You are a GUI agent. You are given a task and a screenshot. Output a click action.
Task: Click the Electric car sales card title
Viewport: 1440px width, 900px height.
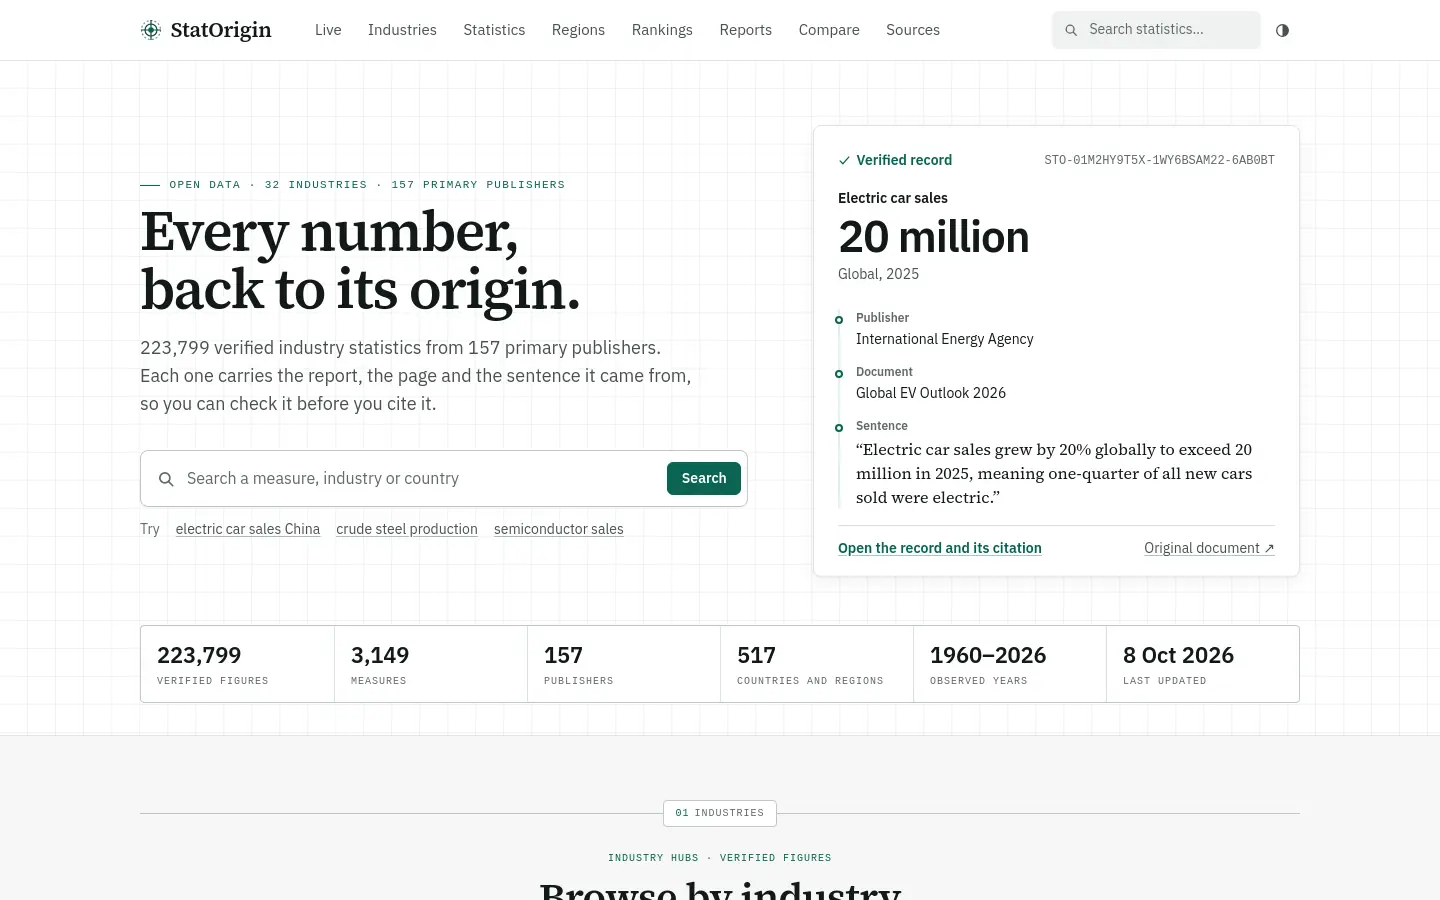[x=893, y=198]
